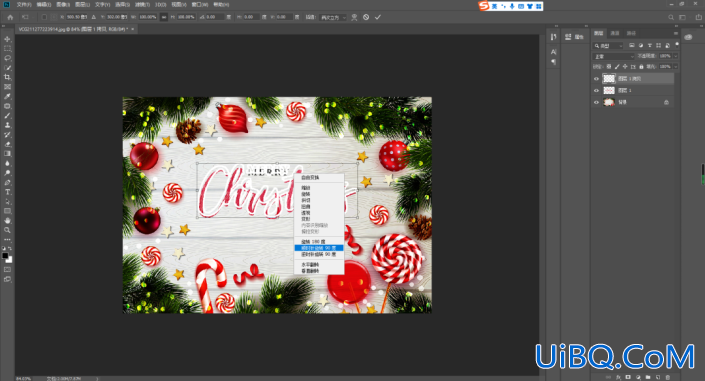Hide the 背景 background layer

tap(596, 102)
